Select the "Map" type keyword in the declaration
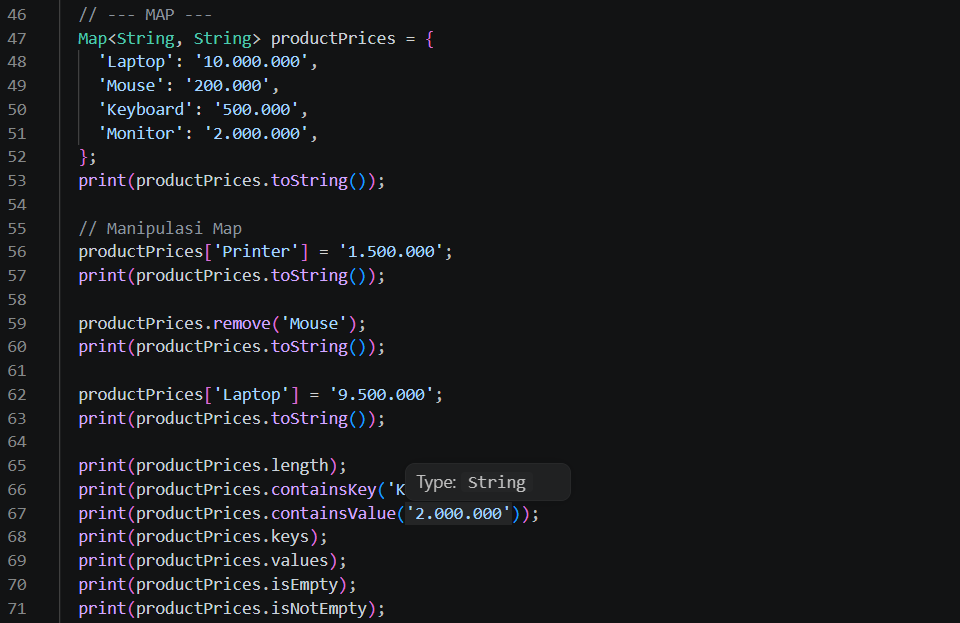Screen dimensions: 960x623 (92, 39)
